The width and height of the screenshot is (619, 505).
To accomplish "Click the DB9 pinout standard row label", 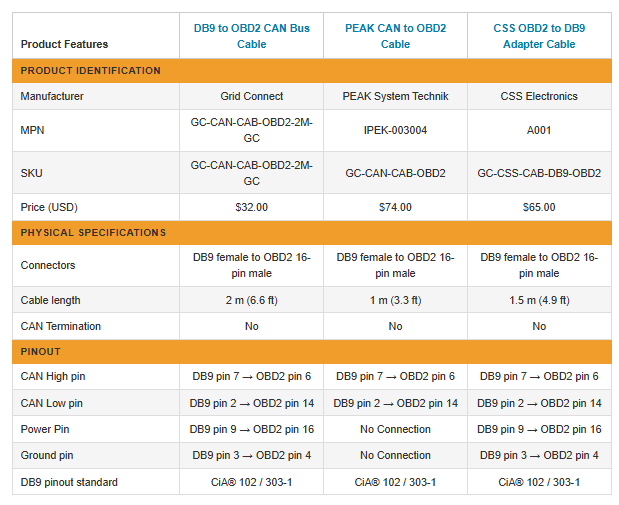I will [69, 482].
